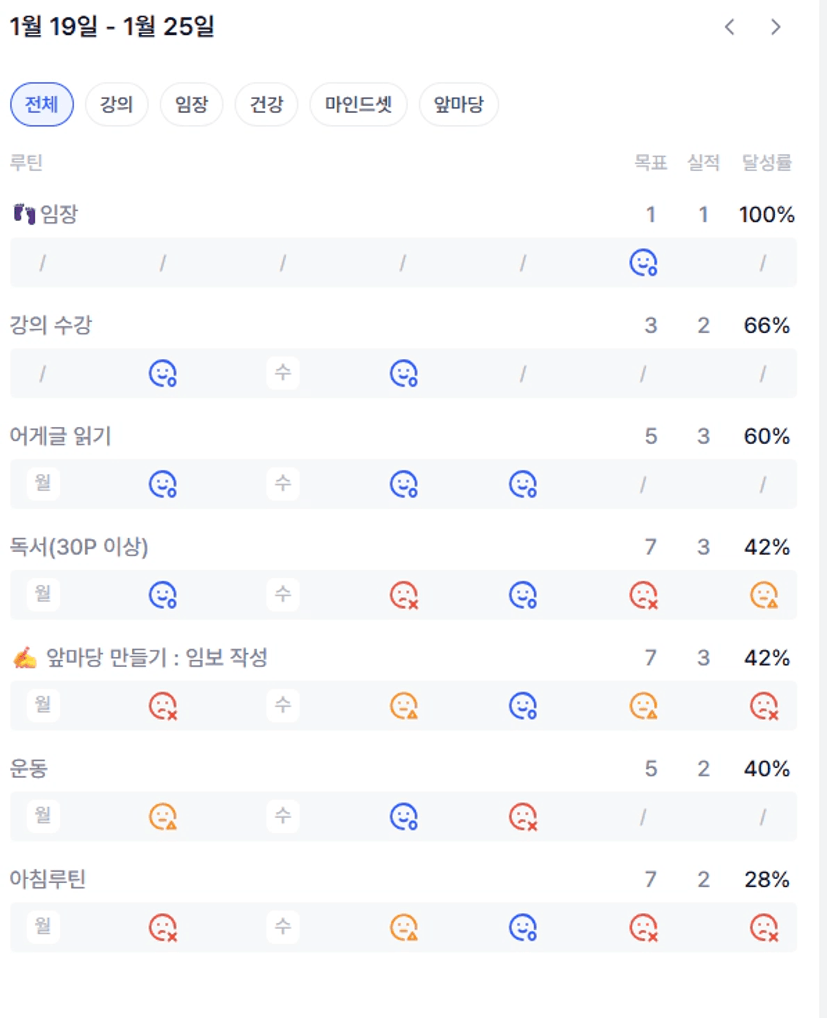The image size is (827, 1018).
Task: Click Sunday's red sad face in 아침루틴 row
Action: click(764, 928)
